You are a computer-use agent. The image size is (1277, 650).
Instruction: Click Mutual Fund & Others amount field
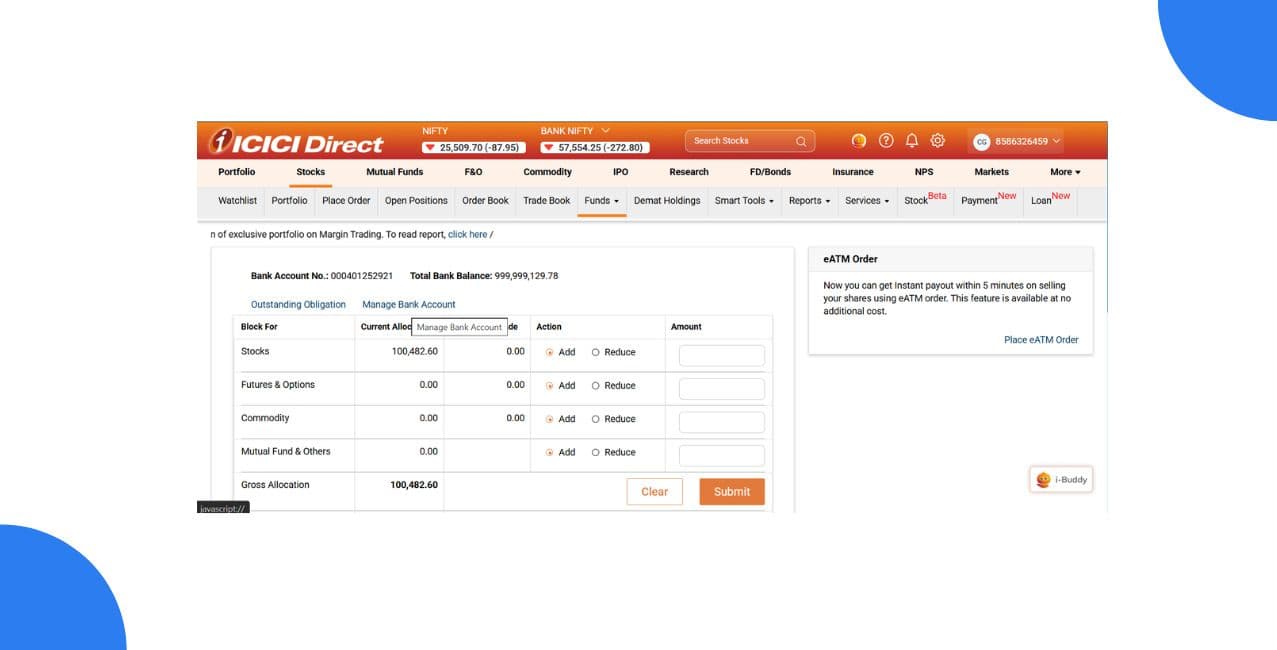[x=722, y=455]
